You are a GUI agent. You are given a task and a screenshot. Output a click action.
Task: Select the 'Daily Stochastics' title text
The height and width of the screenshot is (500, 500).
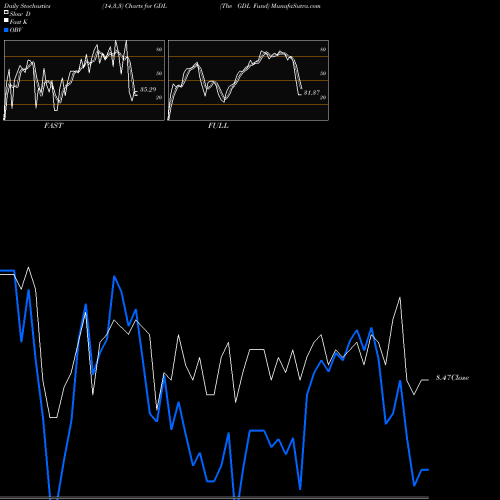[27, 6]
